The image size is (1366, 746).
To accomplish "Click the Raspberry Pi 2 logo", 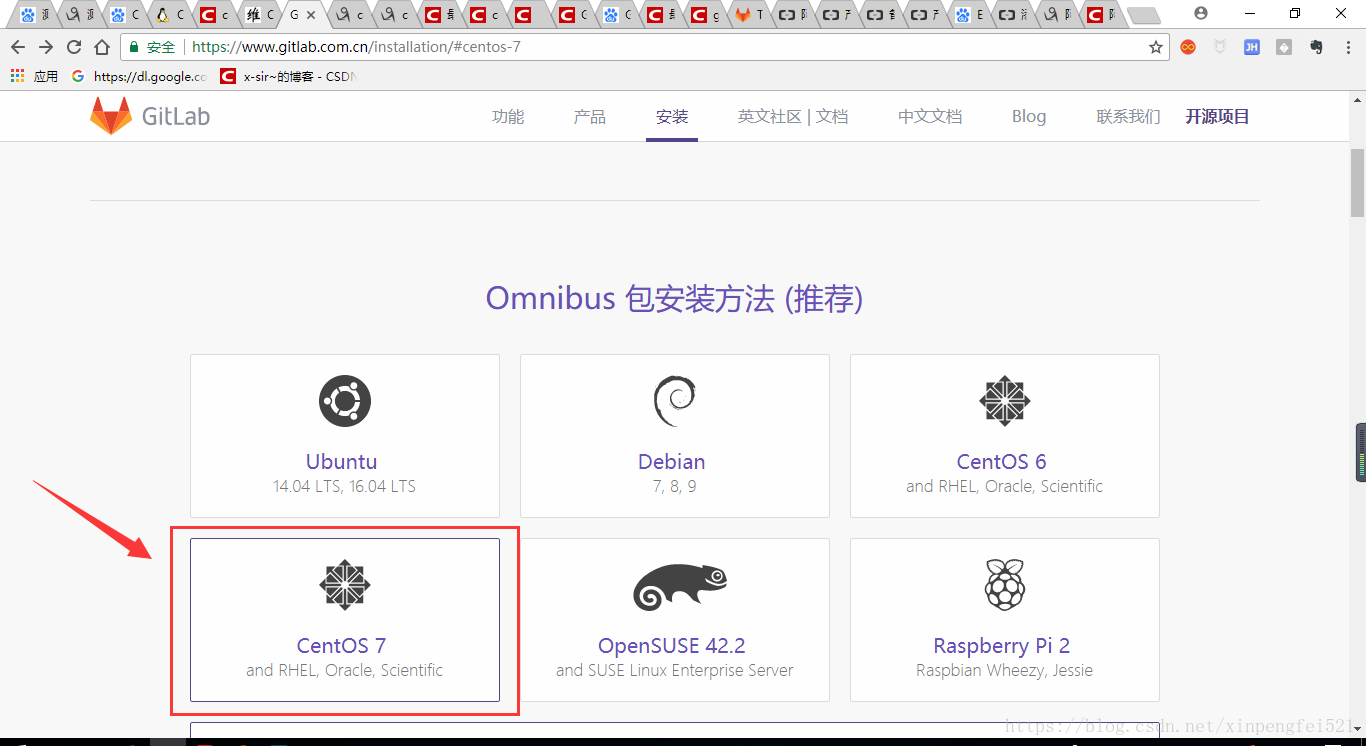I will click(x=1005, y=585).
